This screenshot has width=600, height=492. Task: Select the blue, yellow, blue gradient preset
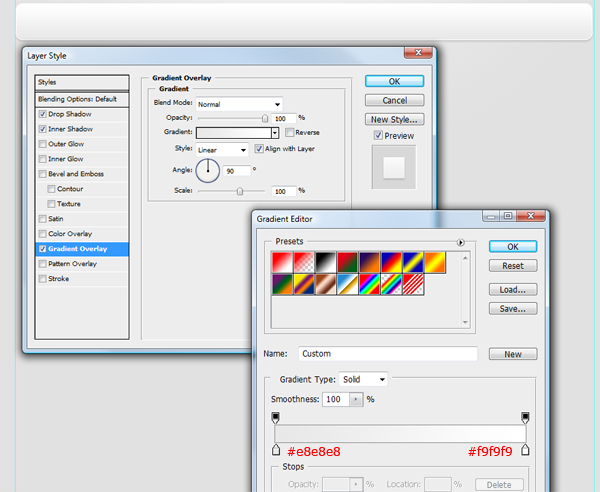click(x=413, y=262)
